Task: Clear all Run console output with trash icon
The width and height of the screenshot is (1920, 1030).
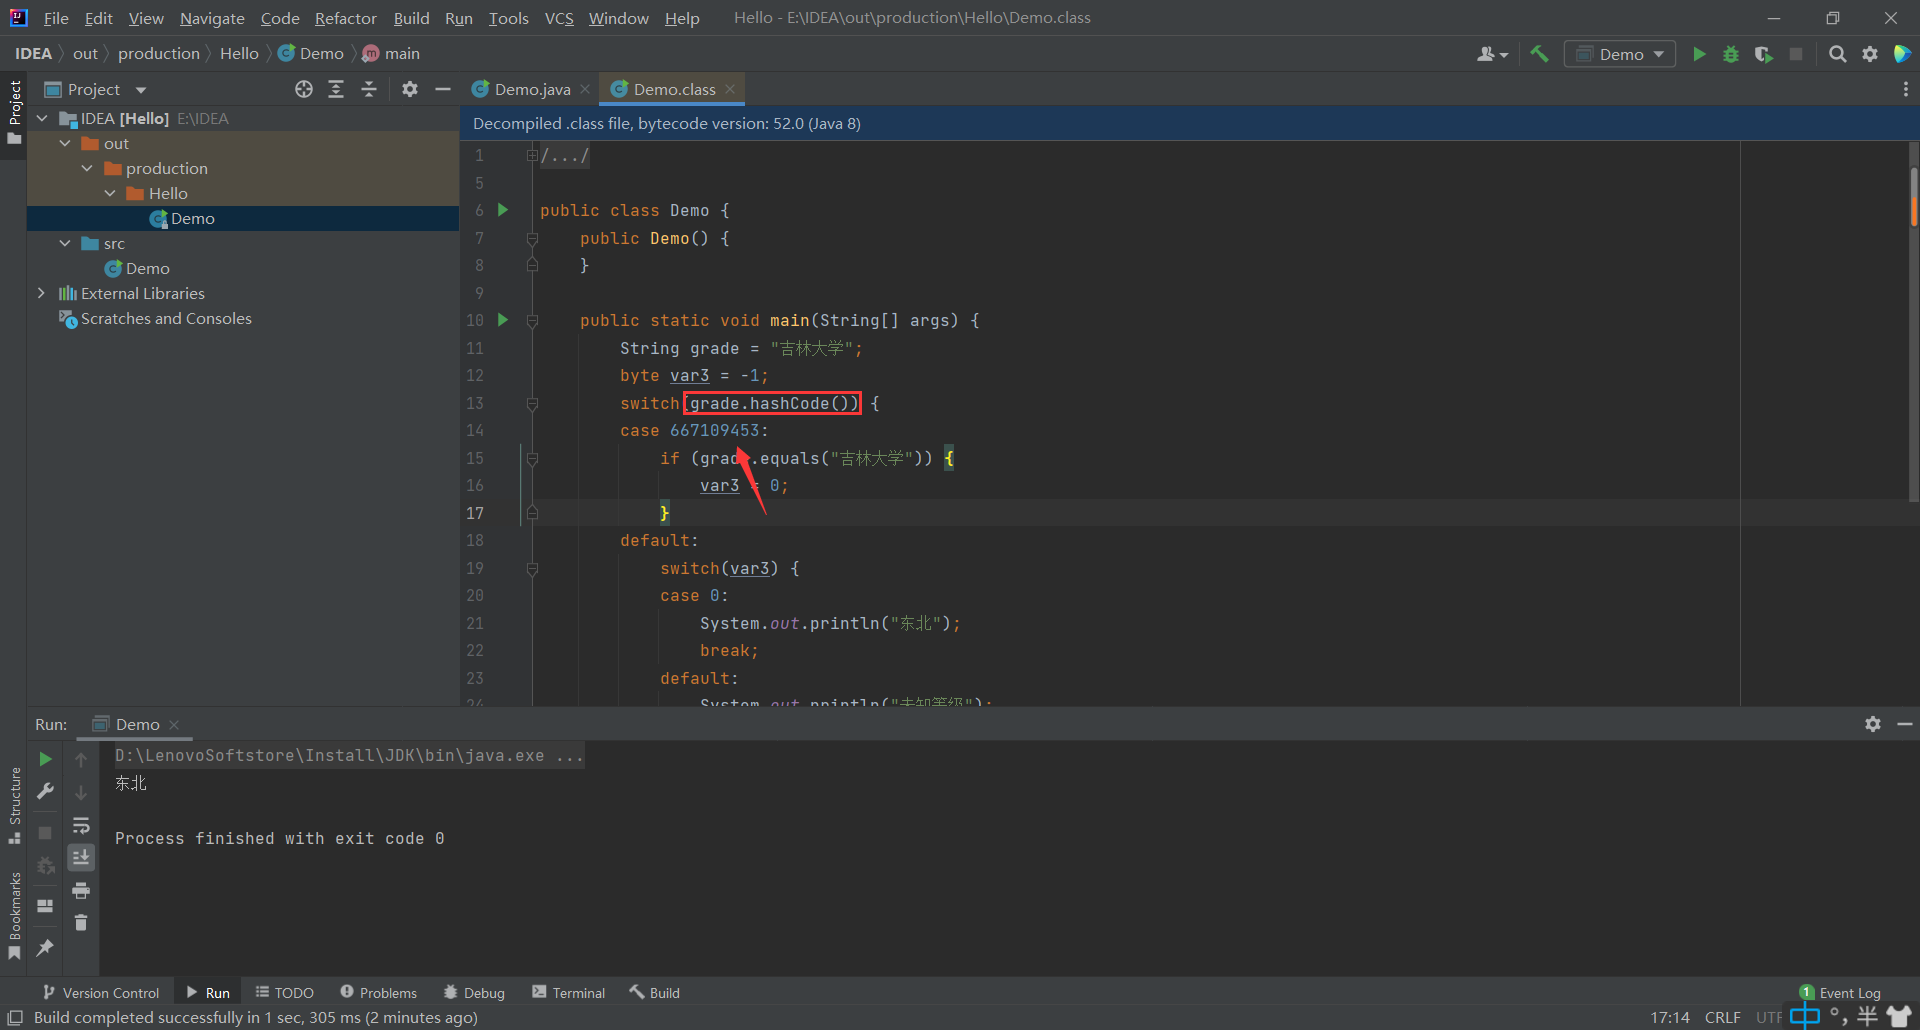Action: pyautogui.click(x=81, y=922)
